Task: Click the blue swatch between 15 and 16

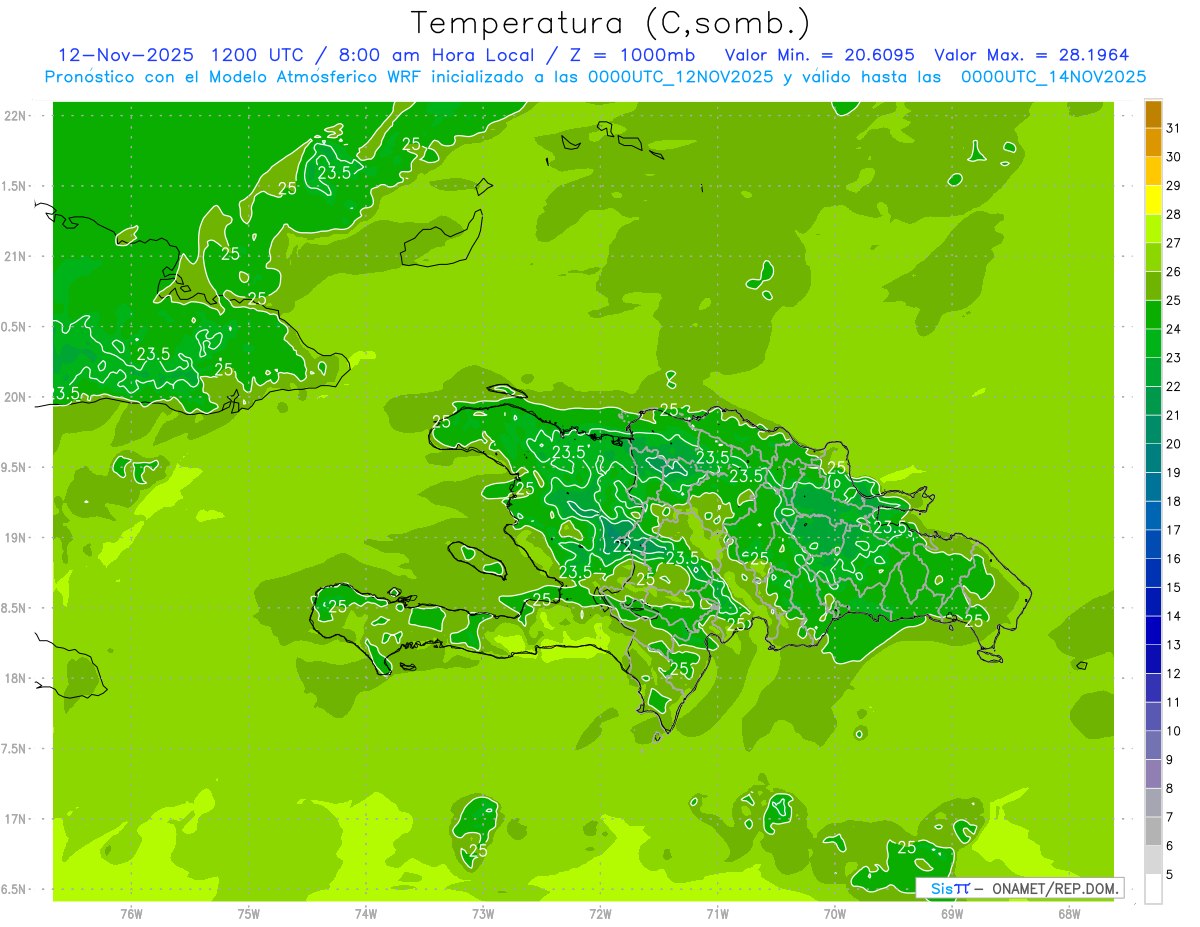Action: pos(1153,573)
